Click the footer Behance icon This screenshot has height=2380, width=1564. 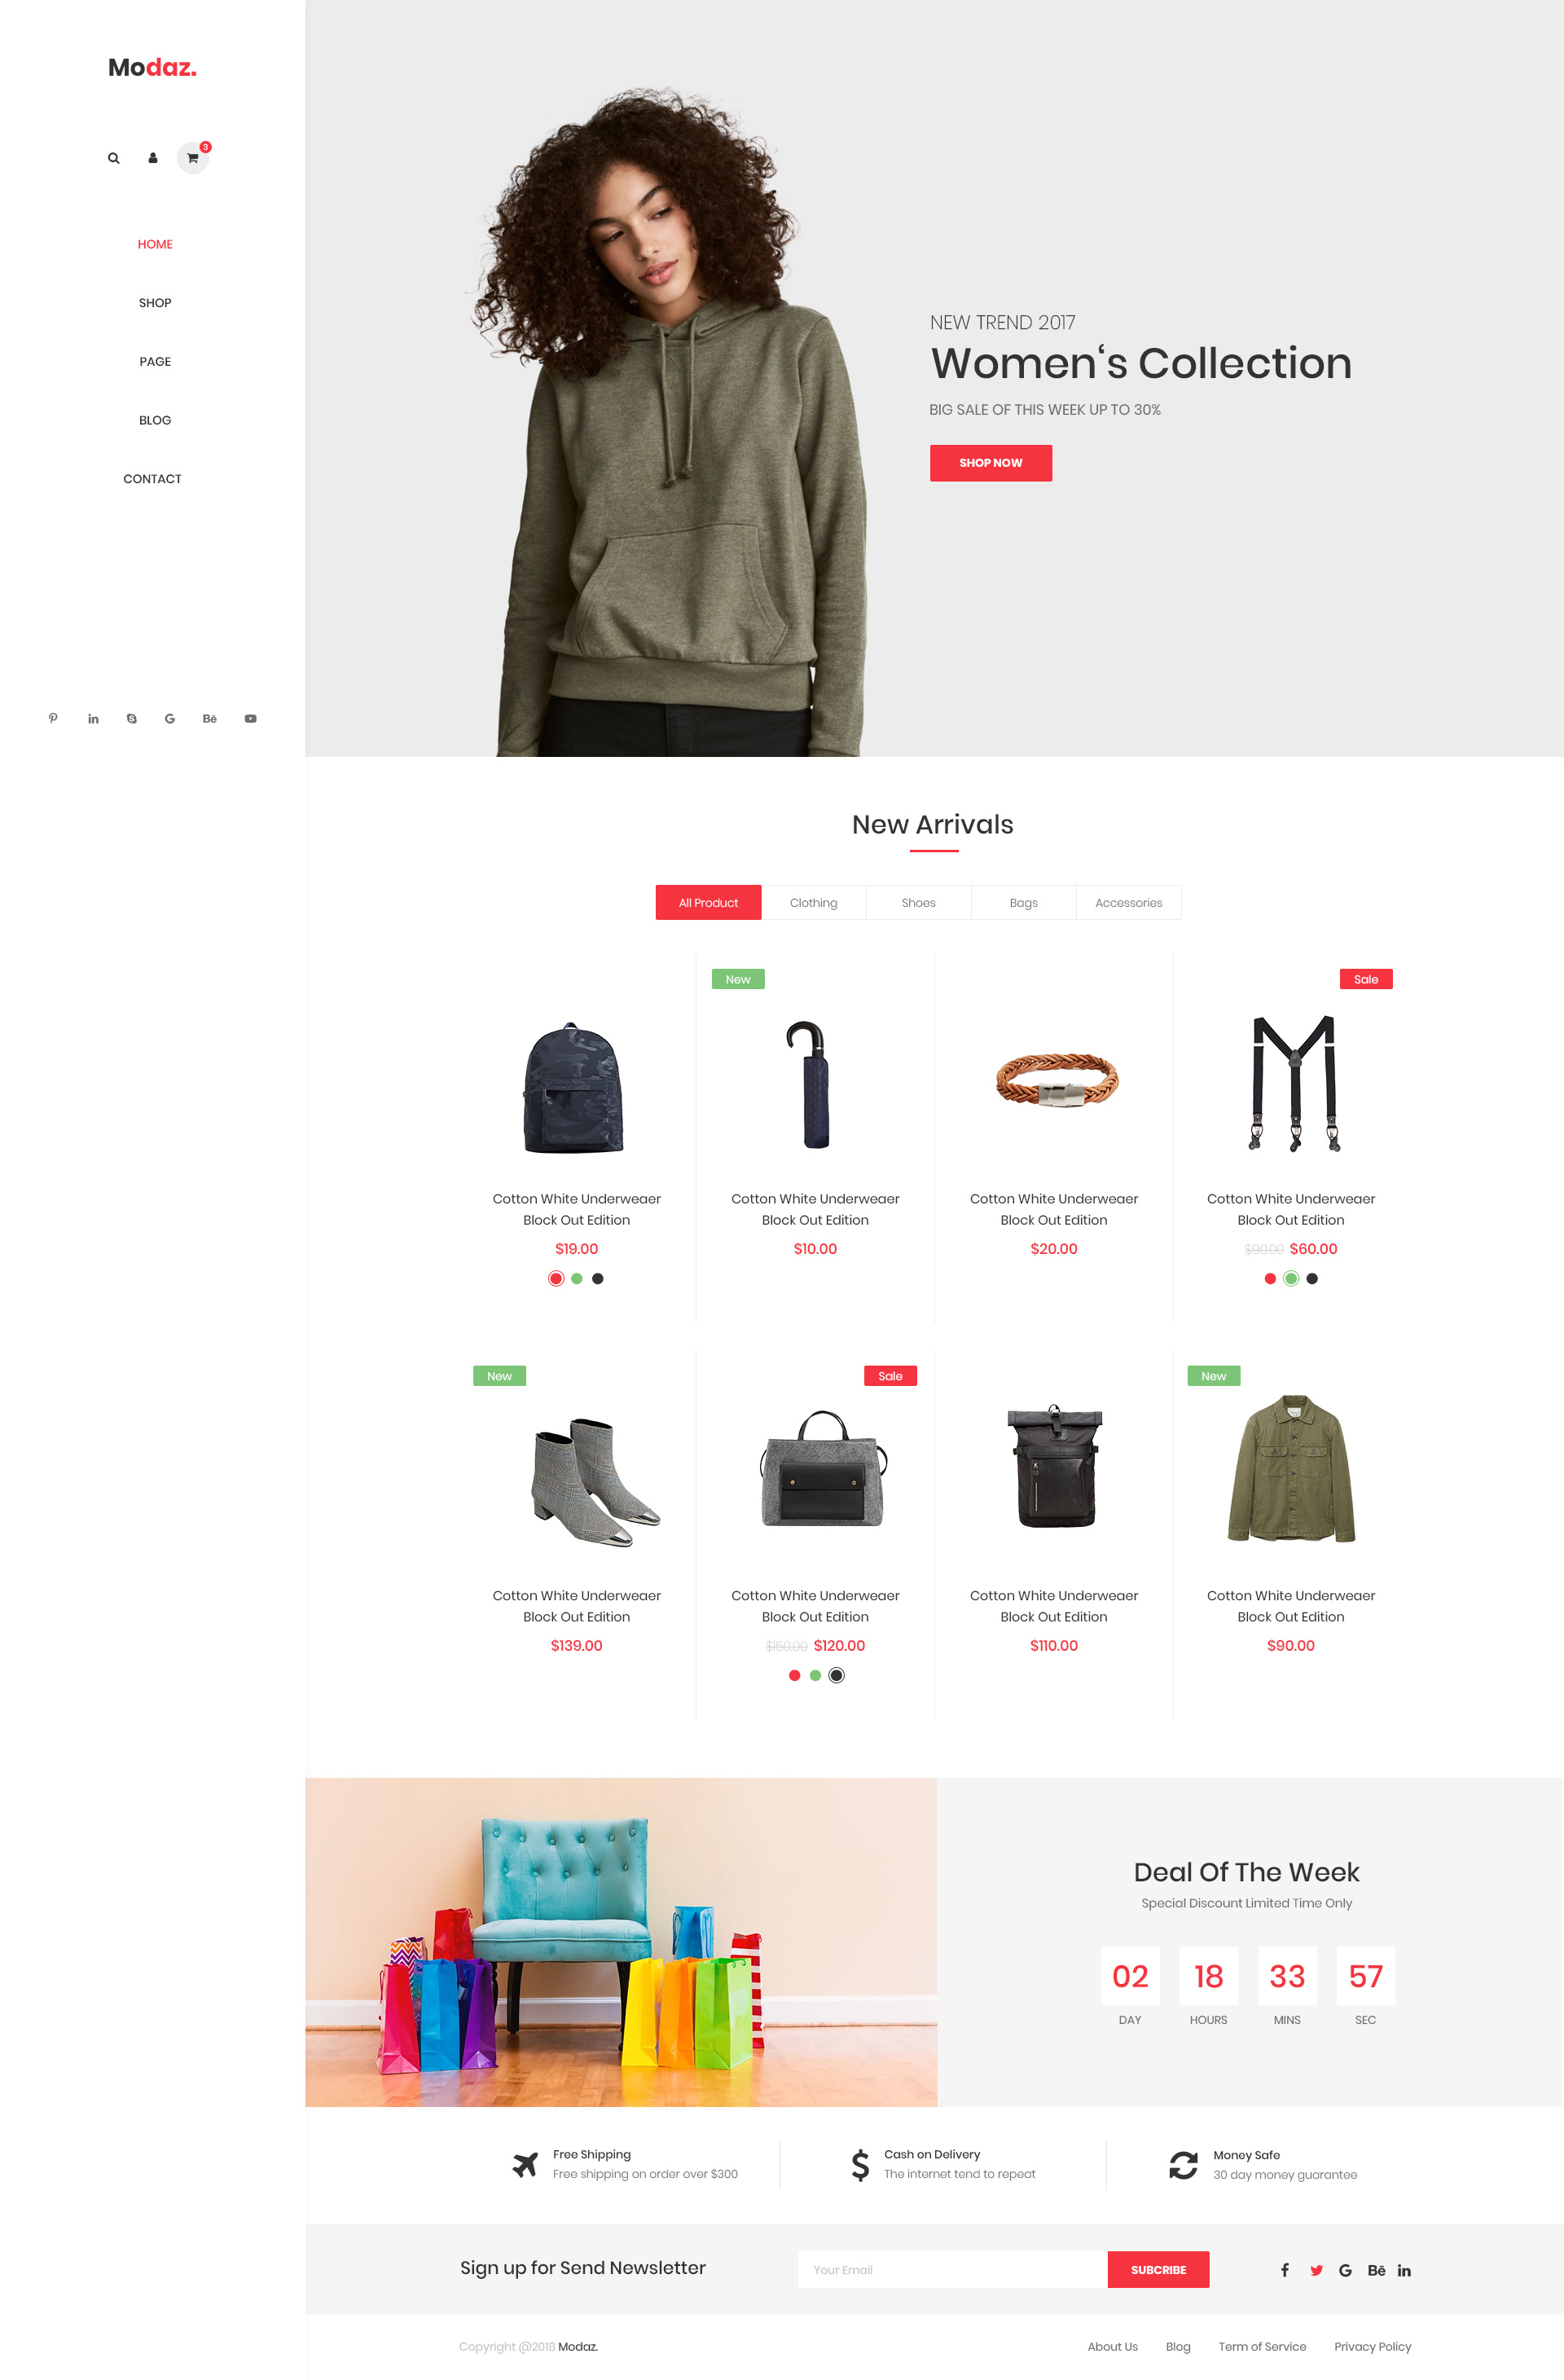click(1376, 2270)
